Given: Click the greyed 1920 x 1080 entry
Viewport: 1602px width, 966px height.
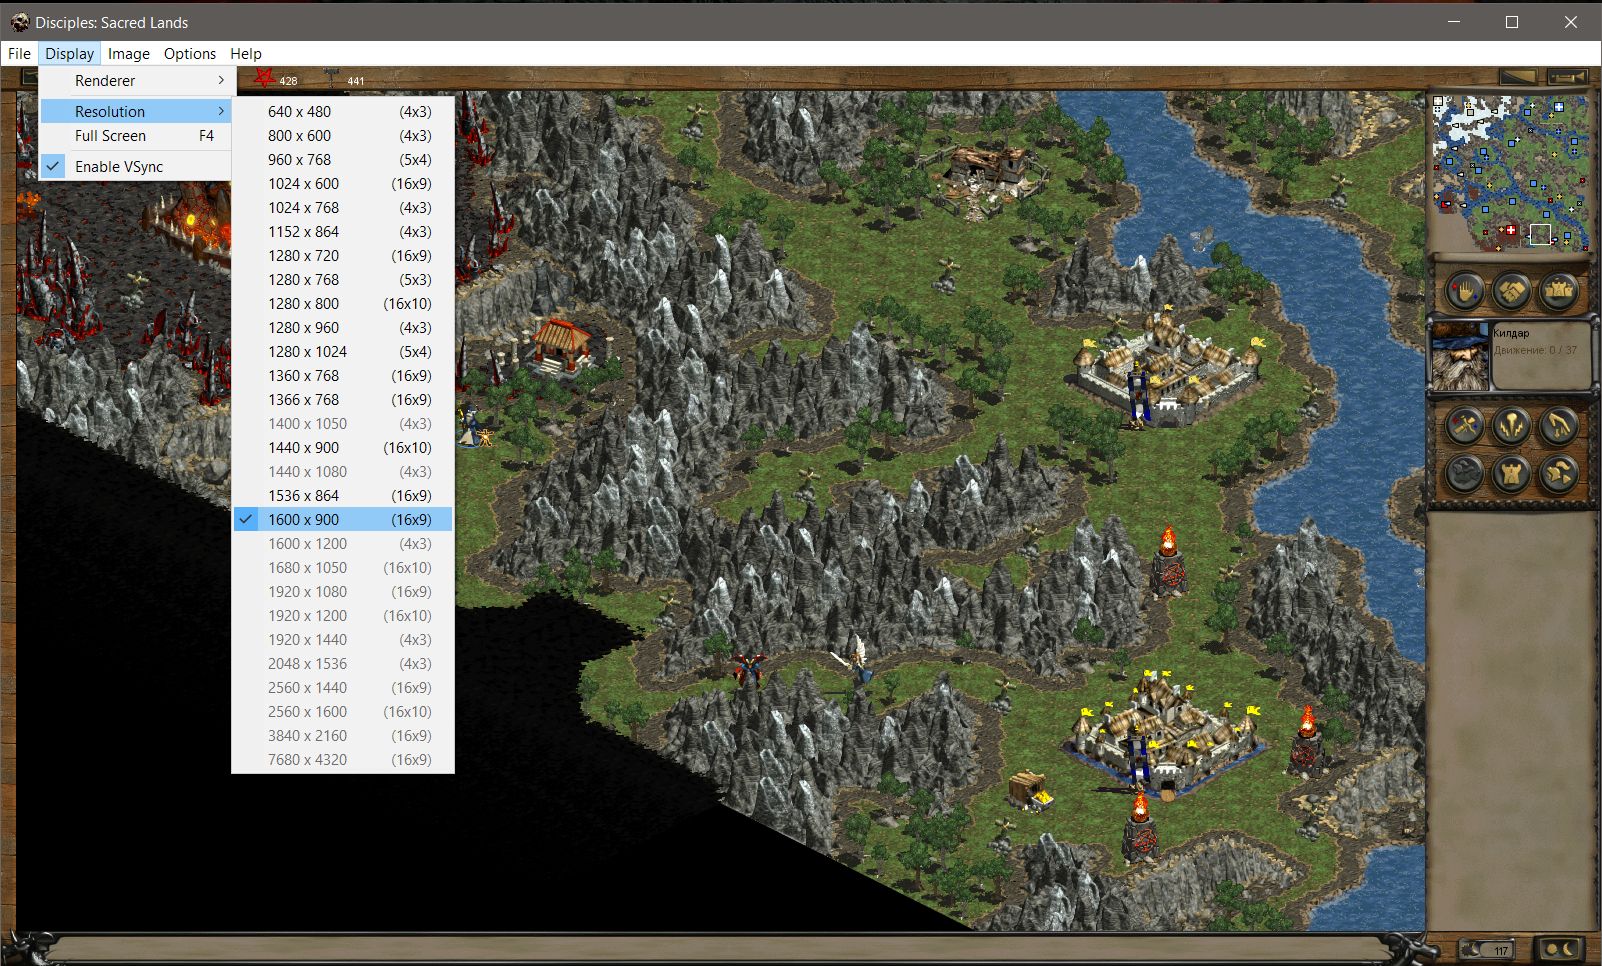Looking at the screenshot, I should click(x=343, y=592).
